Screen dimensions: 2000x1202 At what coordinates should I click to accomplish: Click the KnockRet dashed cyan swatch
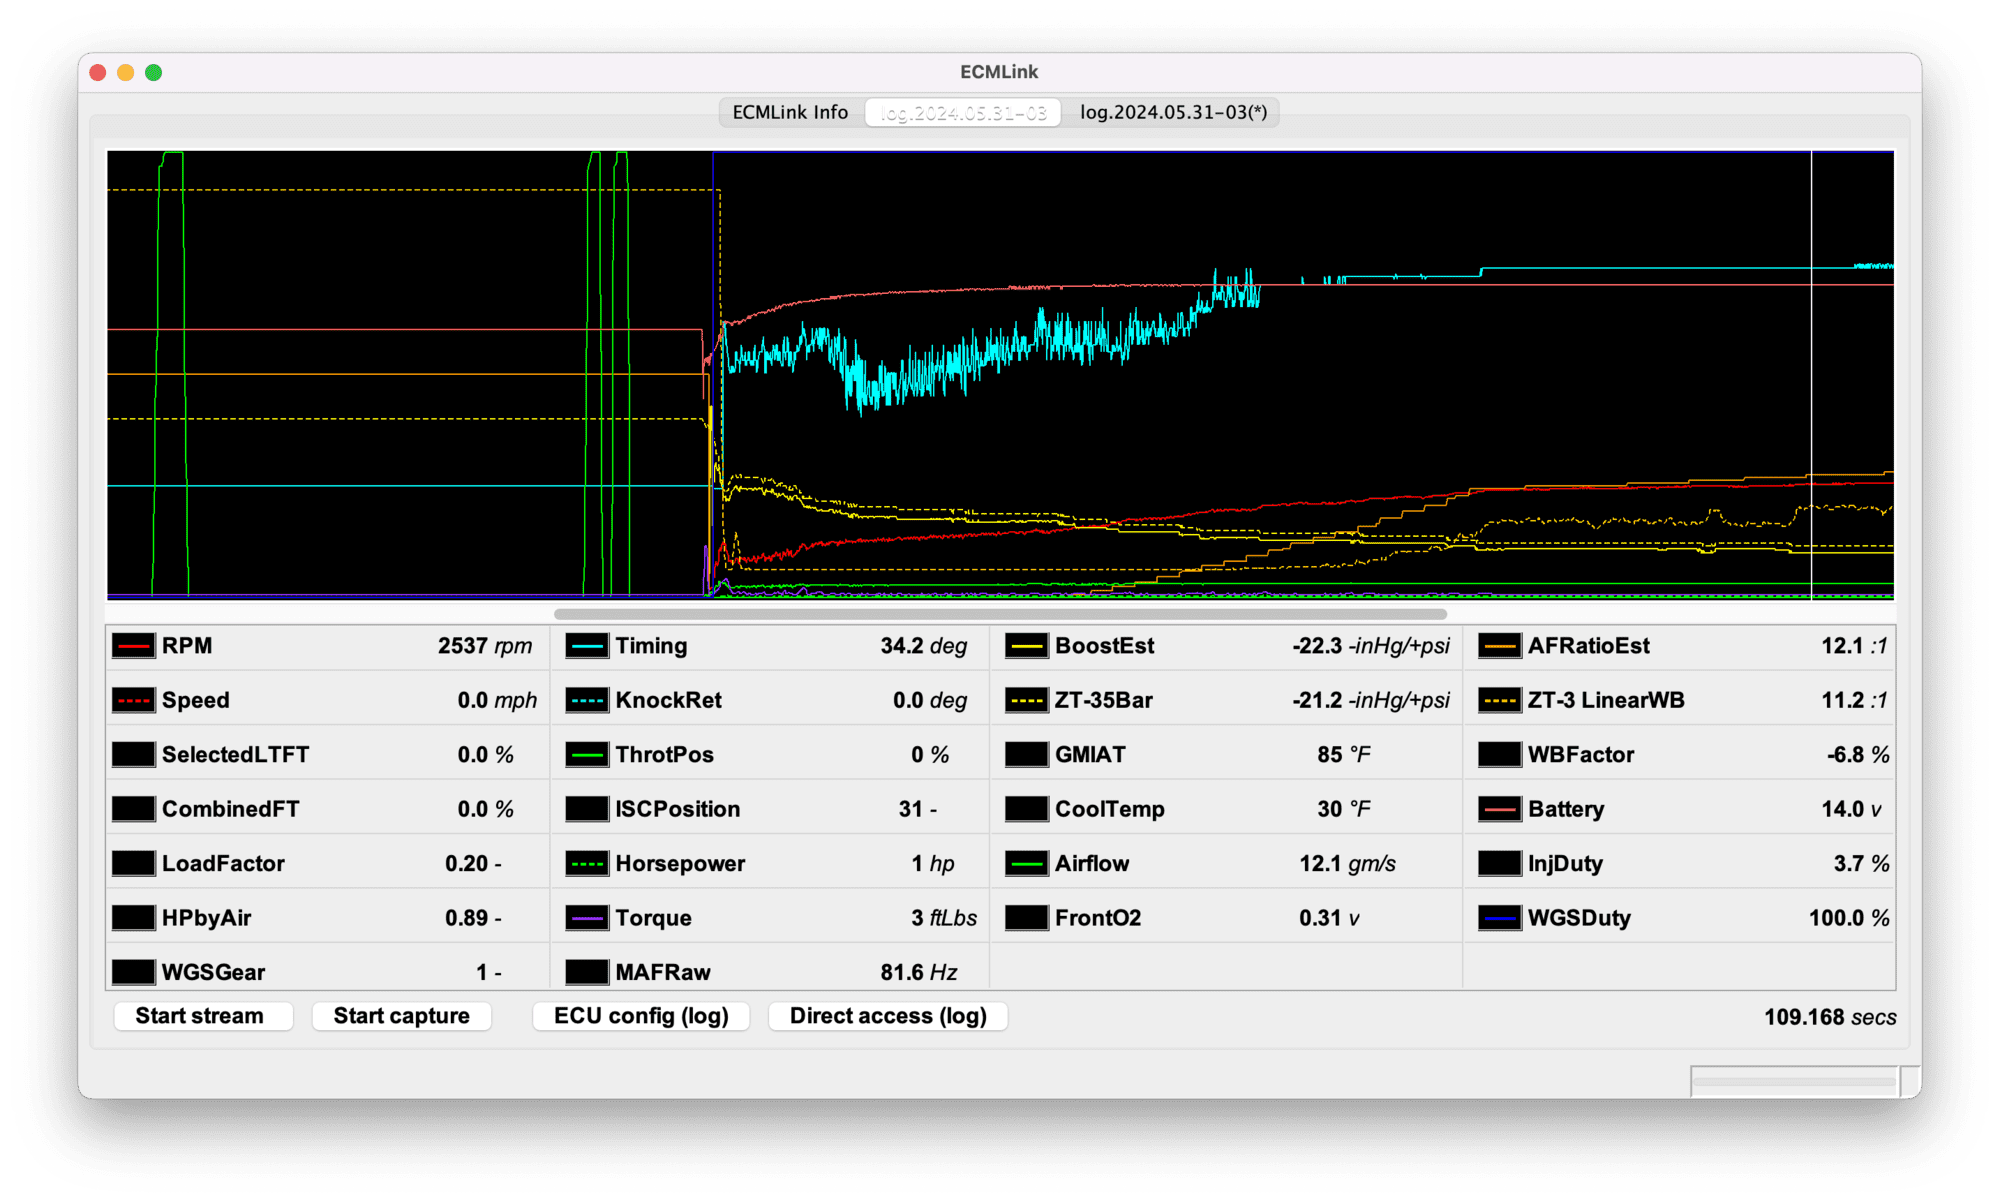point(587,700)
